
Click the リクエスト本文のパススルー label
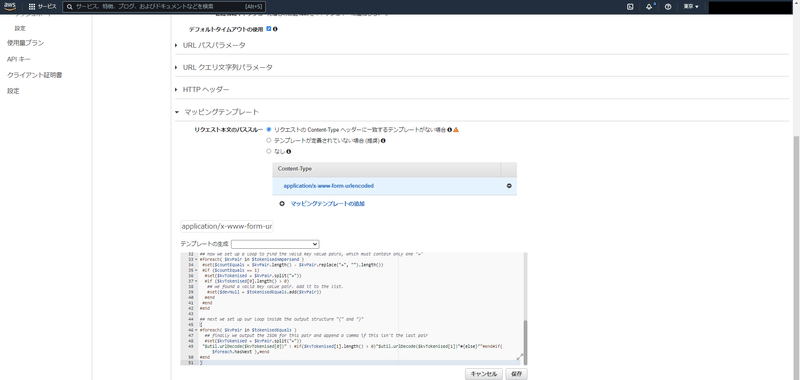click(x=229, y=130)
